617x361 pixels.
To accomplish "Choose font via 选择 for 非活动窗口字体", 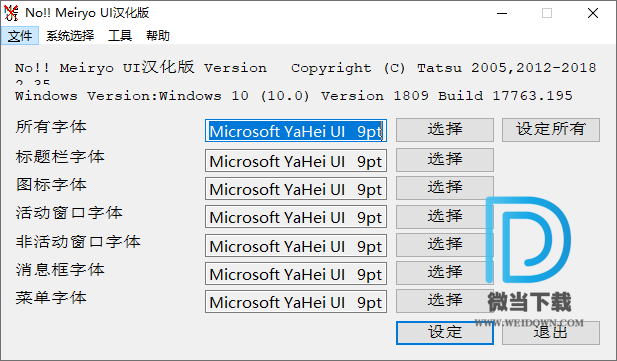I will [x=445, y=244].
